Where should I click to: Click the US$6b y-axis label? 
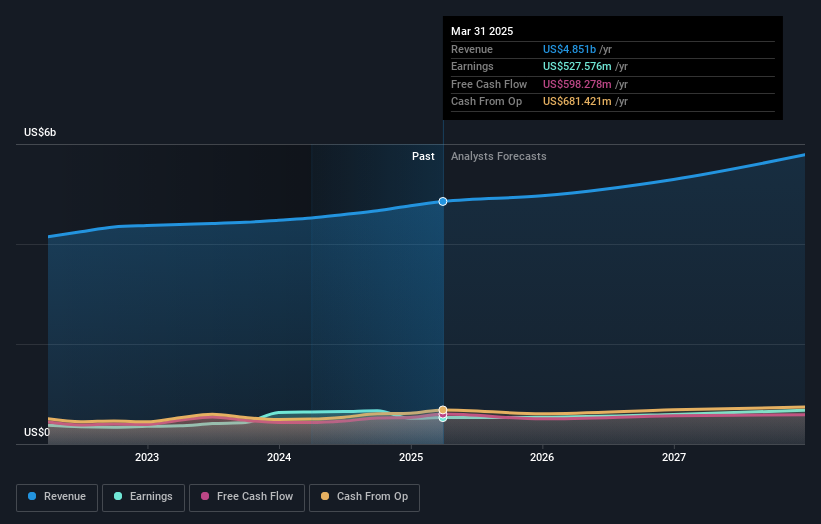point(40,132)
